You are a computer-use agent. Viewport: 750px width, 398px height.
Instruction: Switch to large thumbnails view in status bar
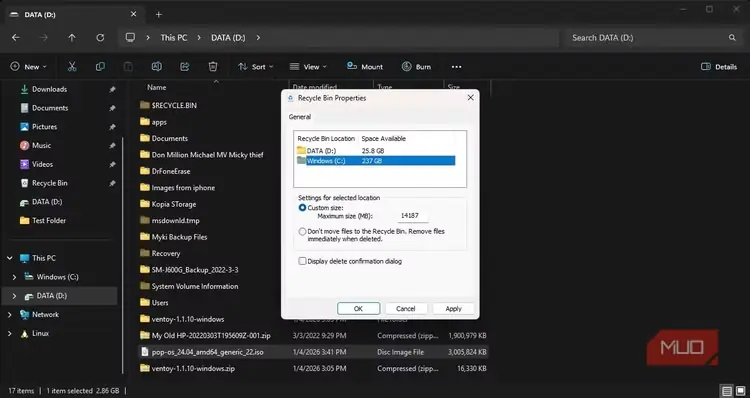pos(739,391)
